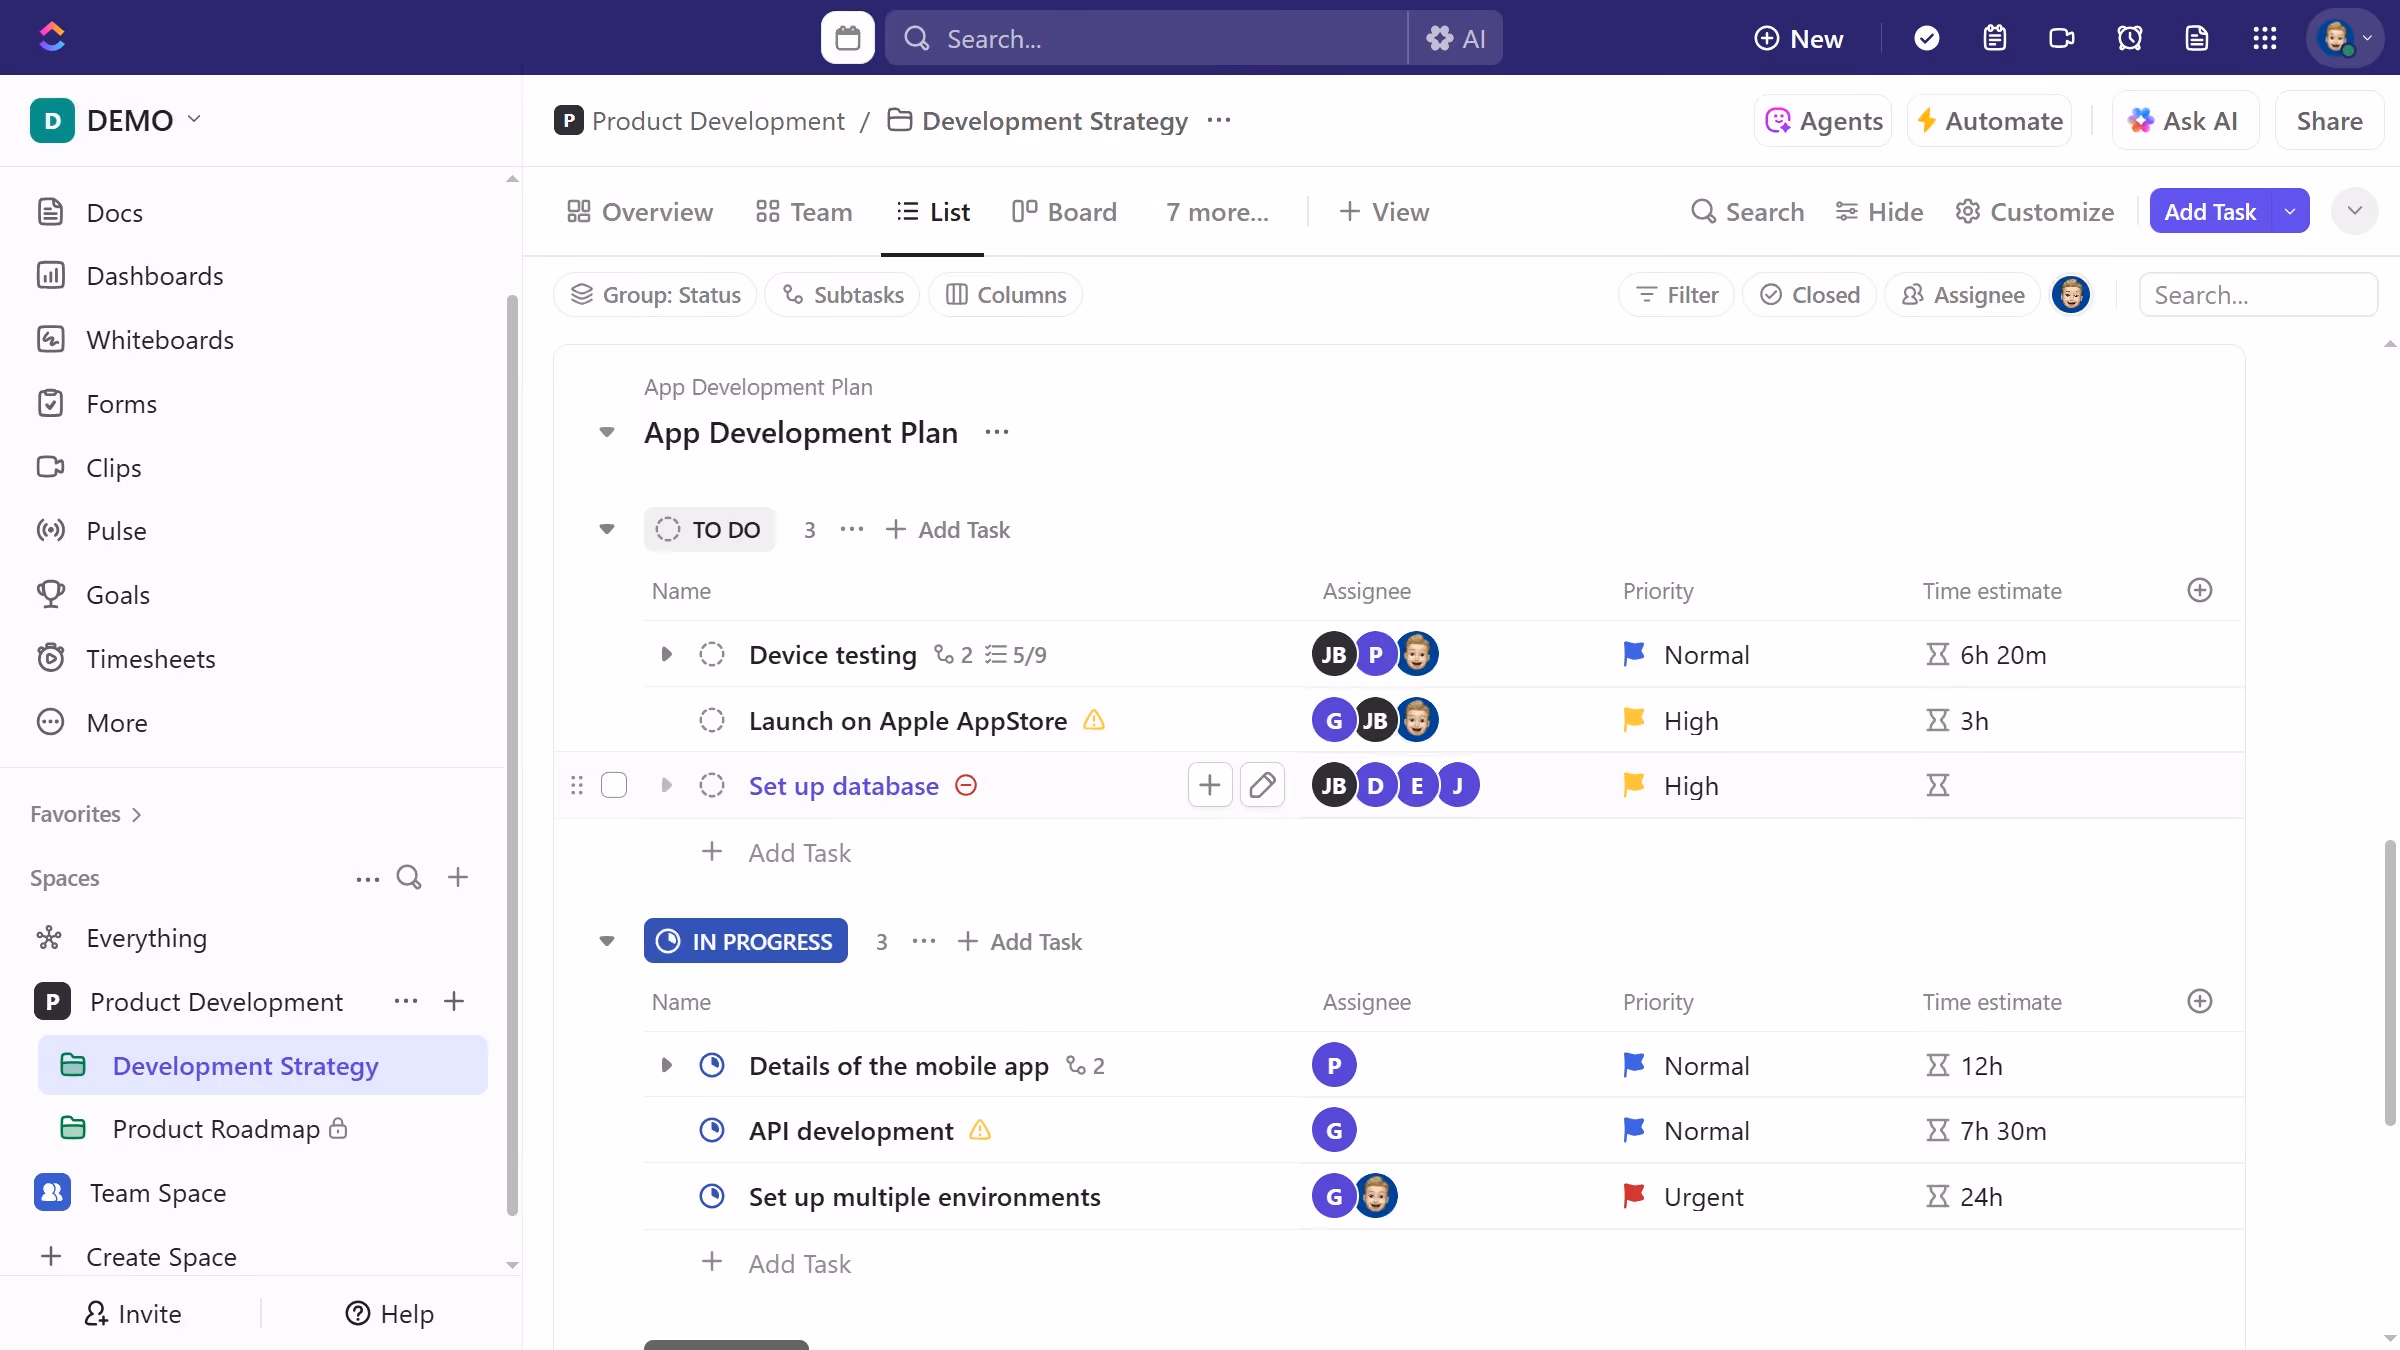Toggle status icon of Details of the mobile app

pyautogui.click(x=712, y=1065)
